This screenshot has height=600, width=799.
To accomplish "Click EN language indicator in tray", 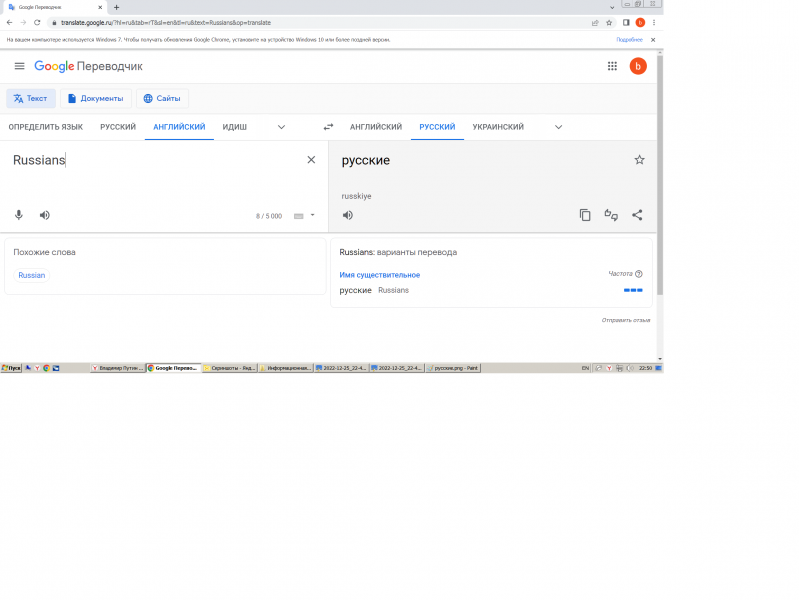I will [x=585, y=368].
